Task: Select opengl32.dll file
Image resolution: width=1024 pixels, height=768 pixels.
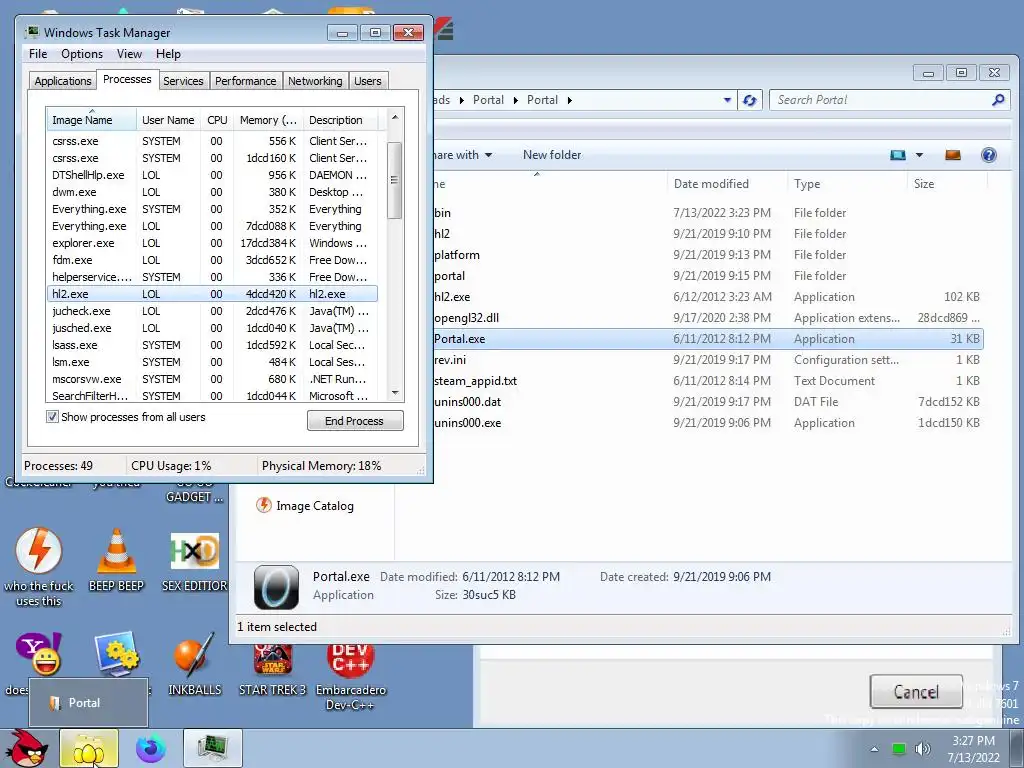Action: (708, 318)
